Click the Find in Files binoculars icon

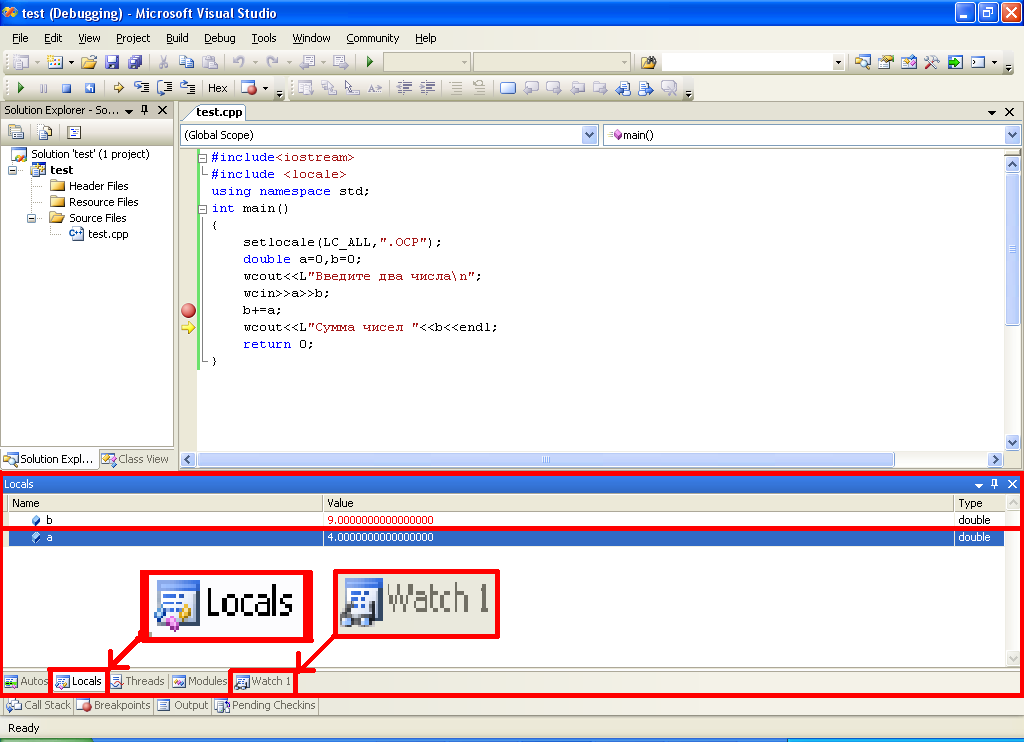click(648, 62)
